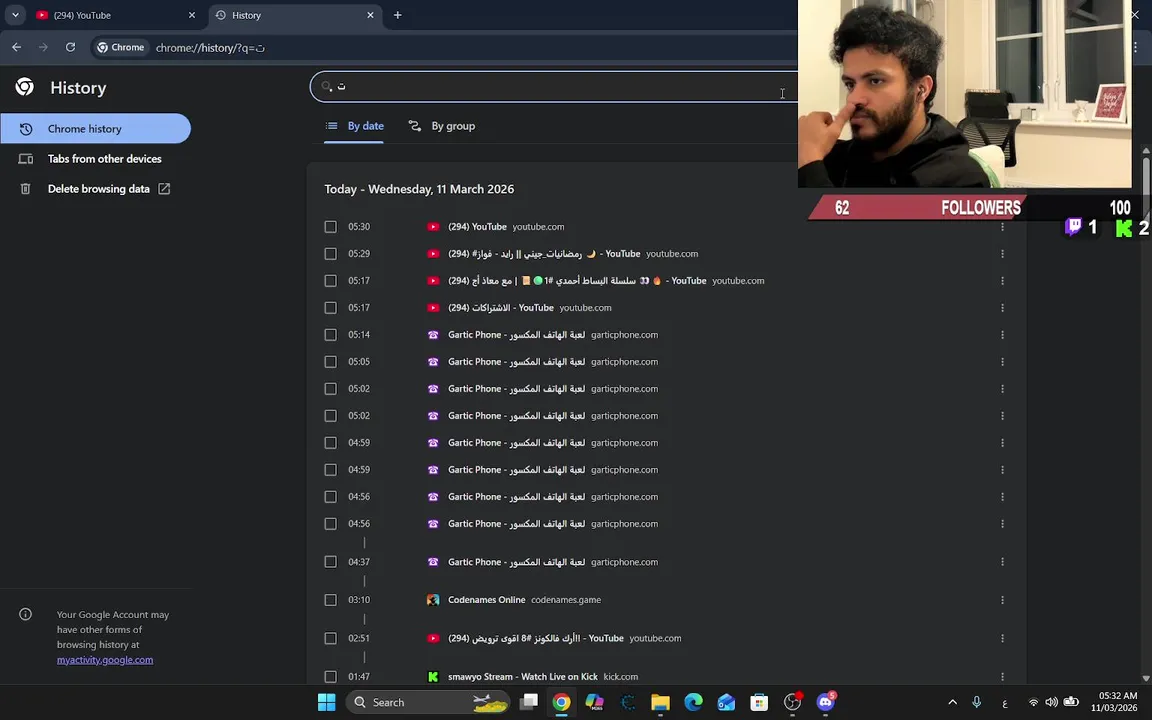Open Task View from taskbar
This screenshot has width=1152, height=720.
point(528,702)
